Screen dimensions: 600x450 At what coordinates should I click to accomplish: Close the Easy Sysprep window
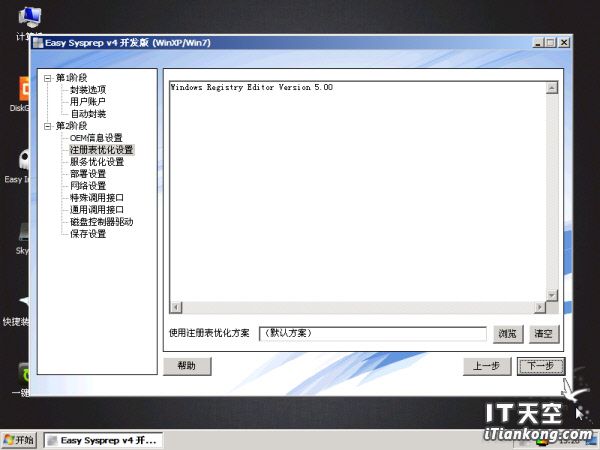coord(564,42)
